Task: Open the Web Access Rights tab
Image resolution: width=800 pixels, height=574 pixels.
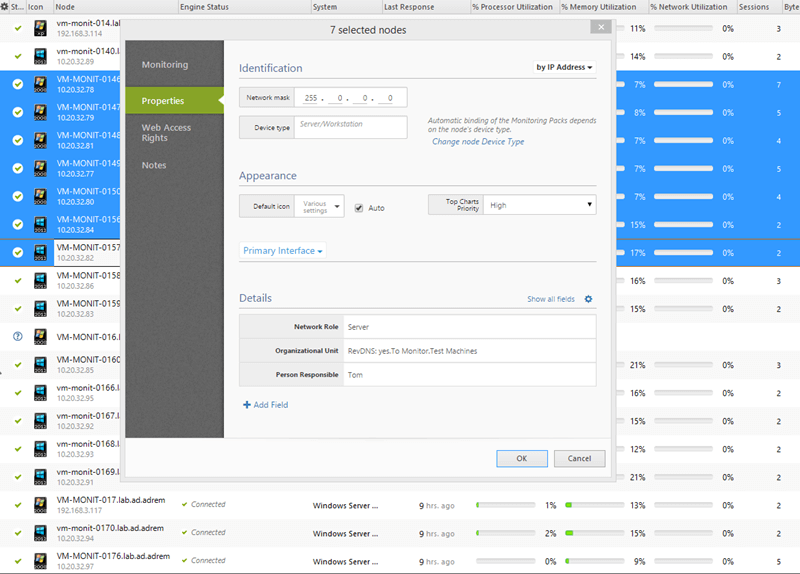Action: click(166, 133)
